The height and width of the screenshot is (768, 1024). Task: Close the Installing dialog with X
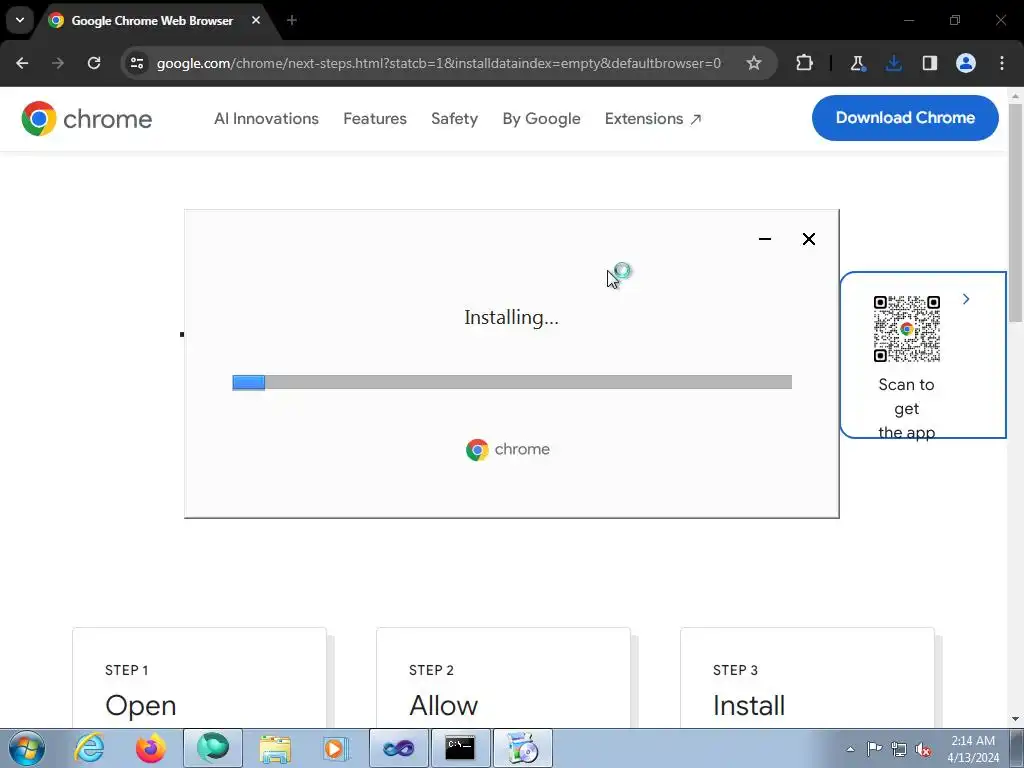808,239
